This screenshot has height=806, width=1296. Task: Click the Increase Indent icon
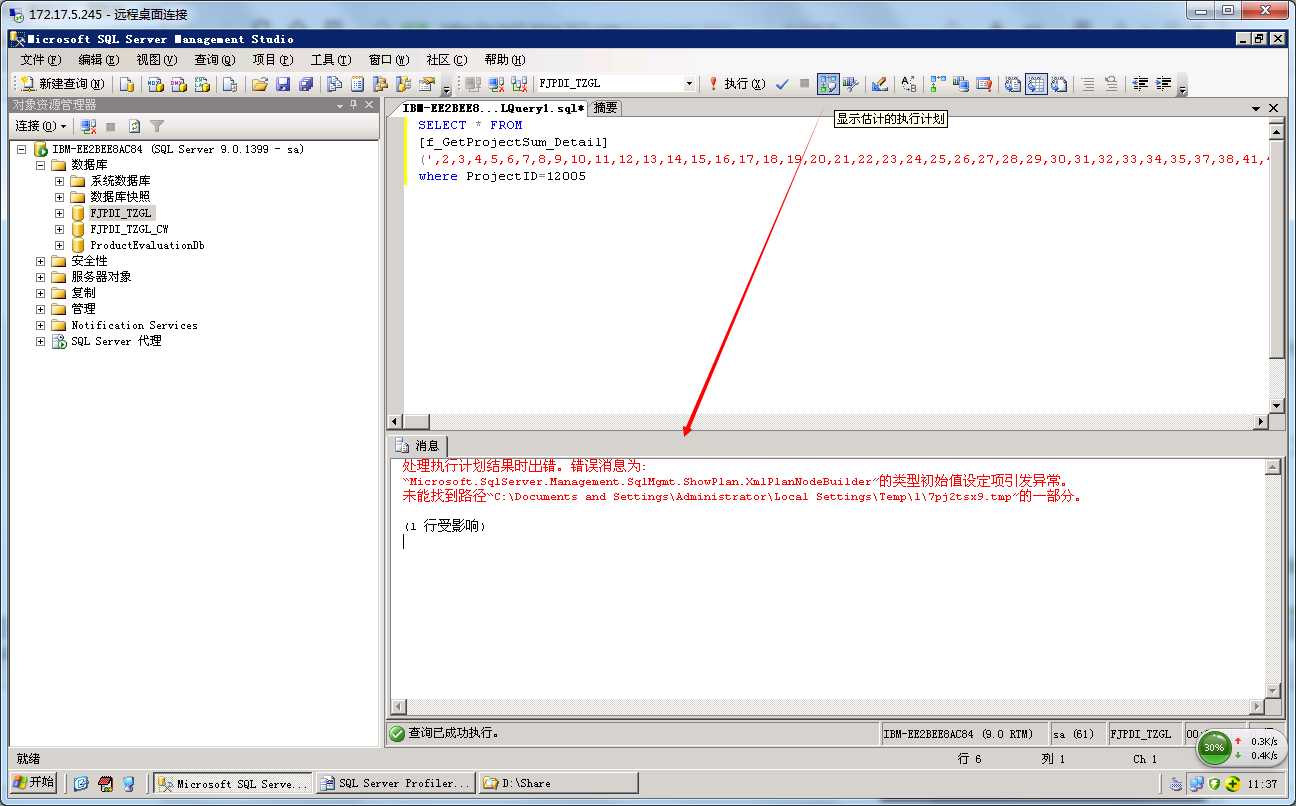pos(1163,84)
